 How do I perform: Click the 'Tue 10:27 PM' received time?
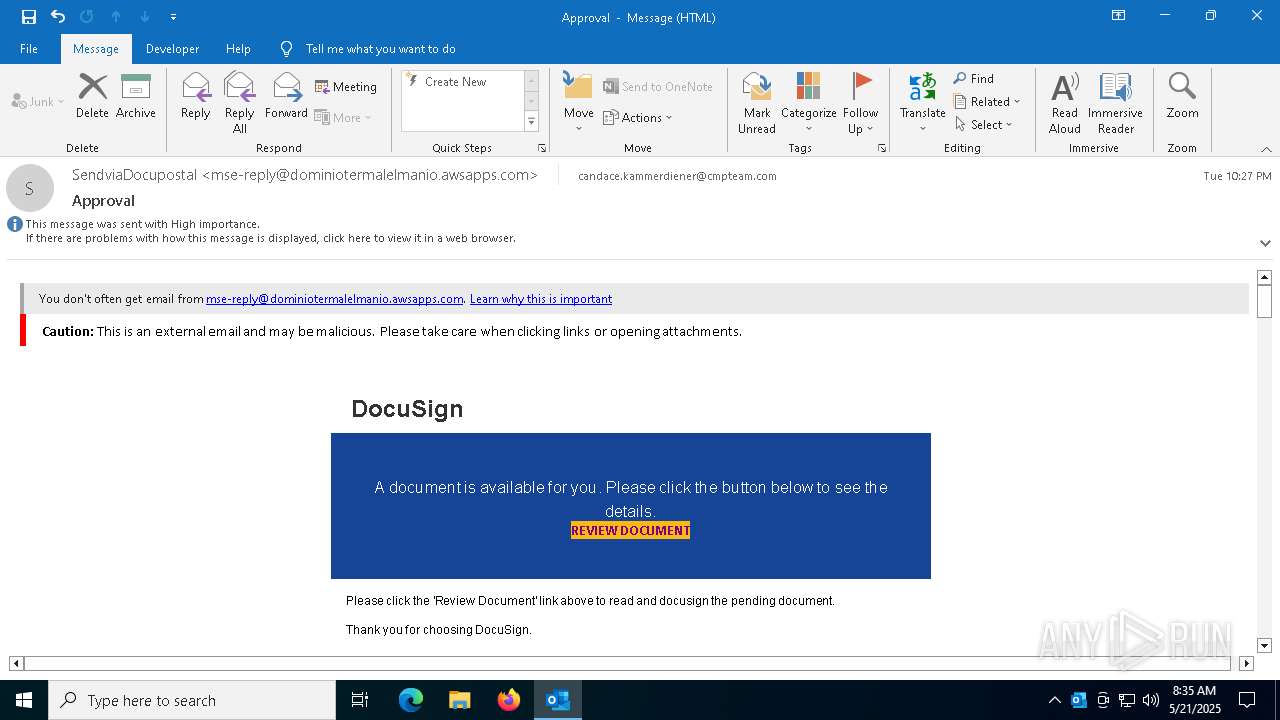pyautogui.click(x=1237, y=176)
